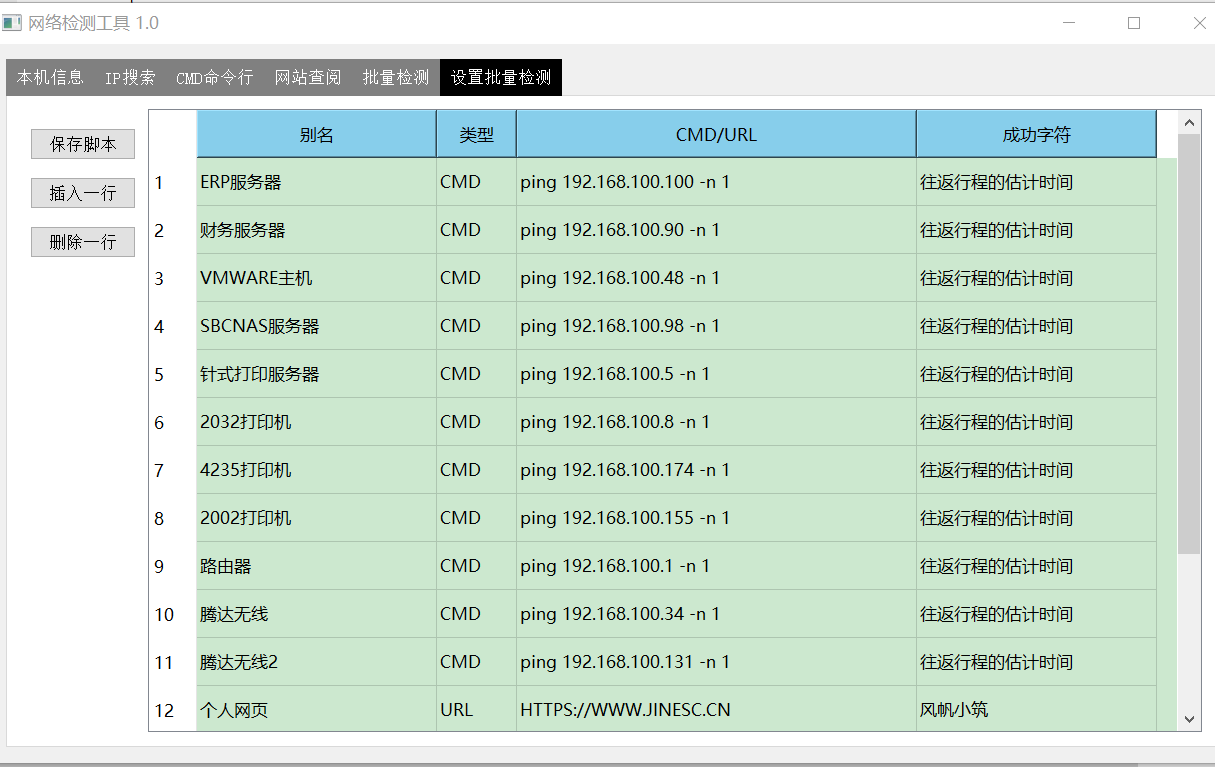Click the 插入一行 button

click(x=83, y=193)
